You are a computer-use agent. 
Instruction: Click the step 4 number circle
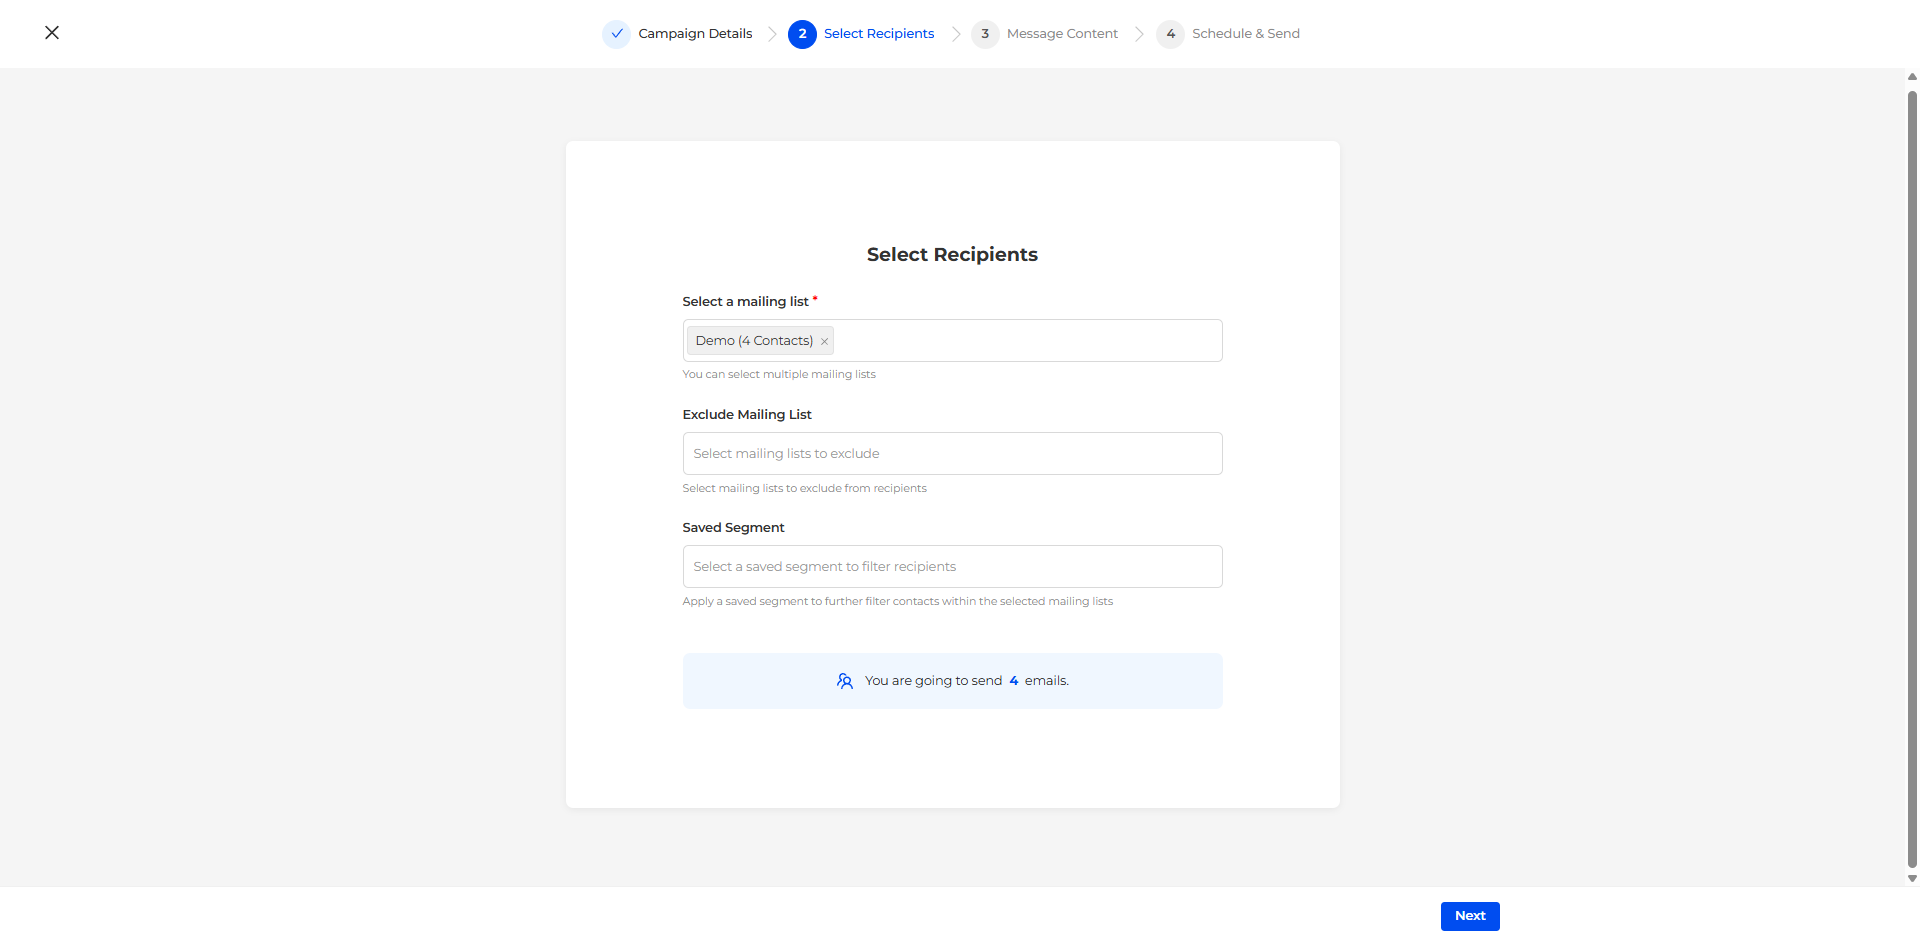[1170, 34]
